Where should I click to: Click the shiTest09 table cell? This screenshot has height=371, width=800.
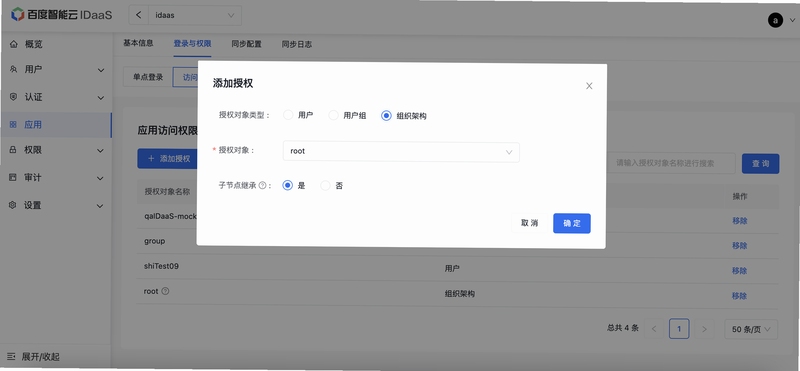(x=161, y=266)
